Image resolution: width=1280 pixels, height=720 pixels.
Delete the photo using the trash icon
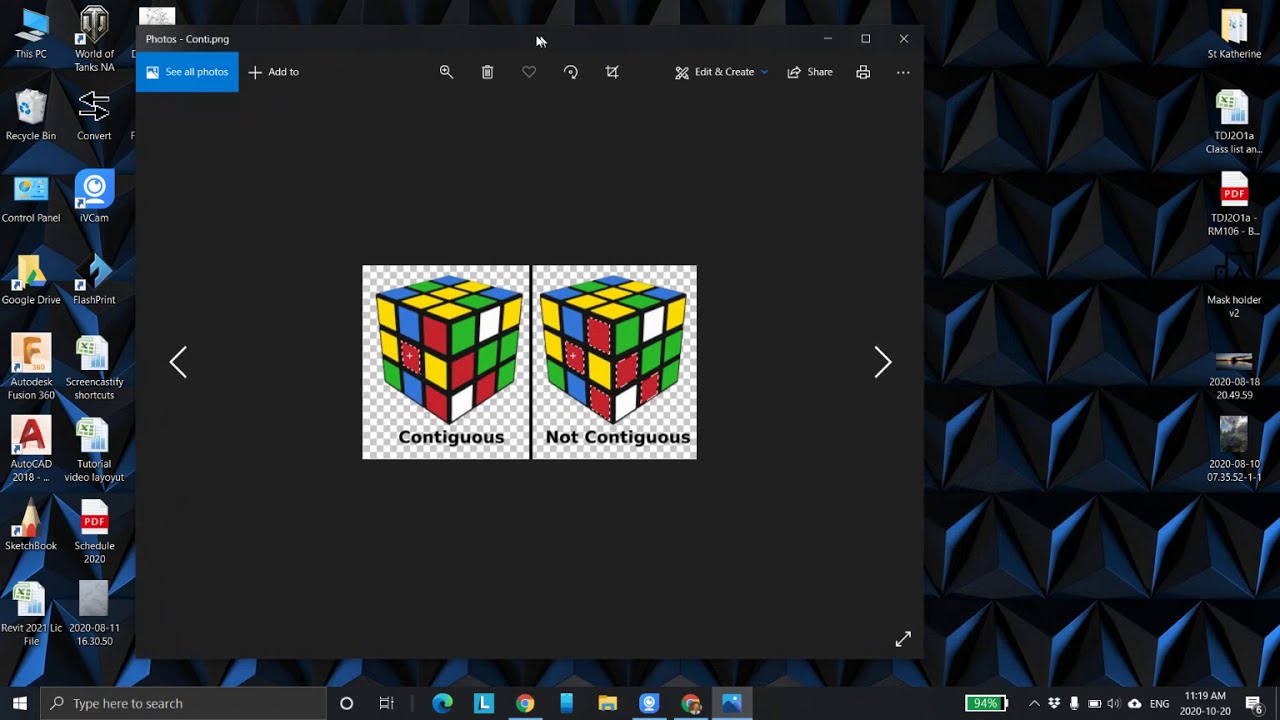487,72
